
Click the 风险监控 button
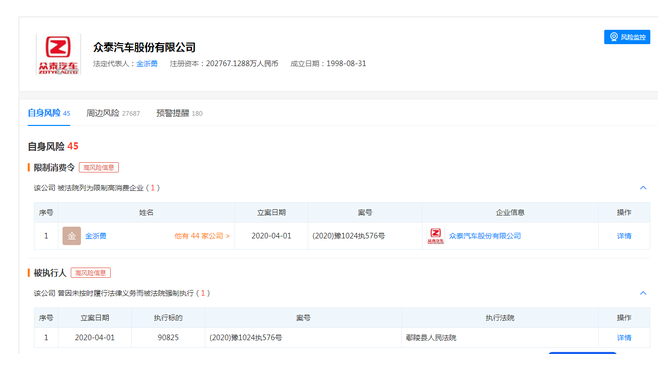click(627, 37)
